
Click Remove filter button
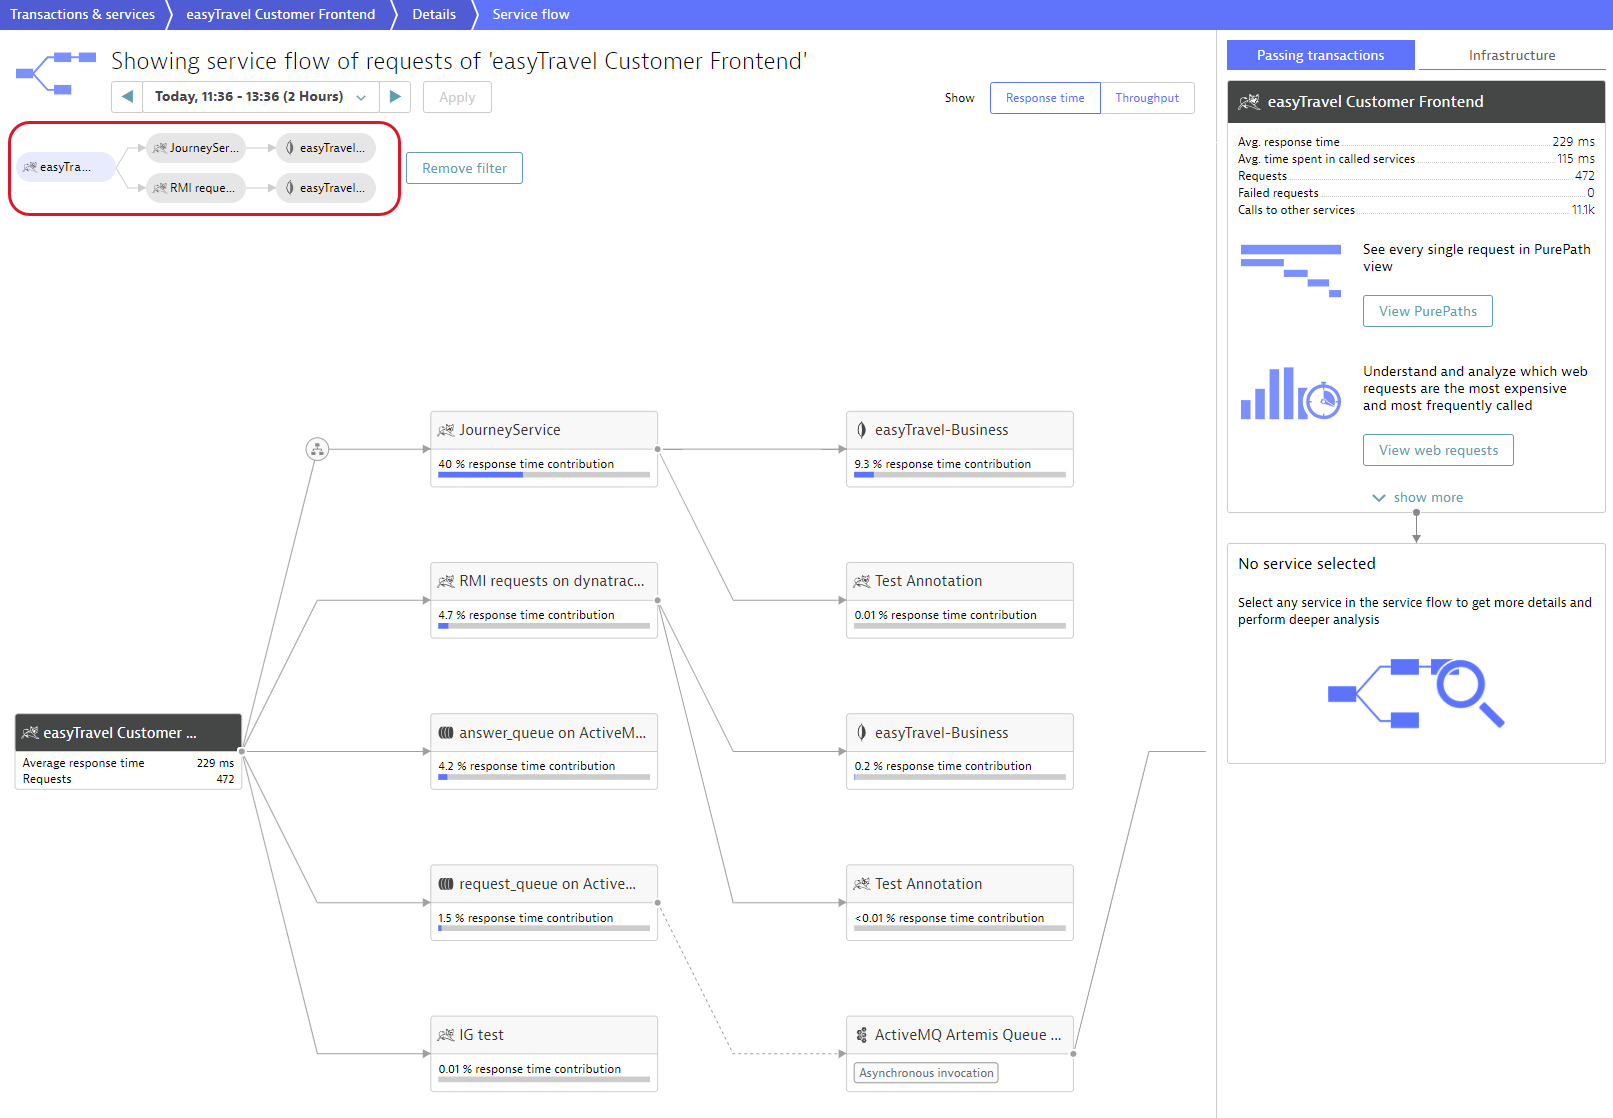(464, 168)
